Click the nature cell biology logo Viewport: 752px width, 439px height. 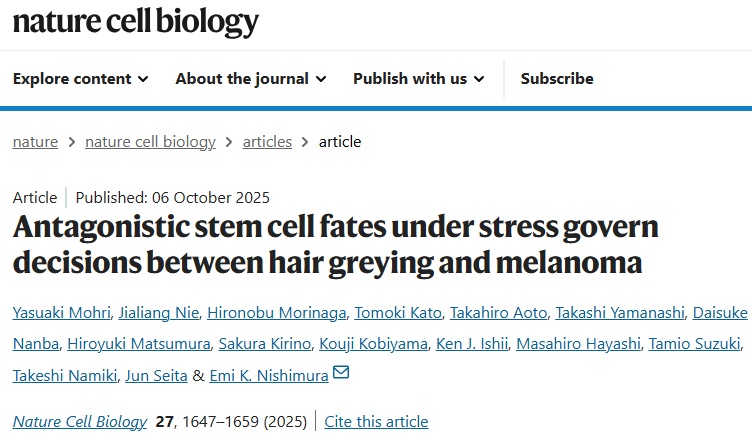point(135,22)
